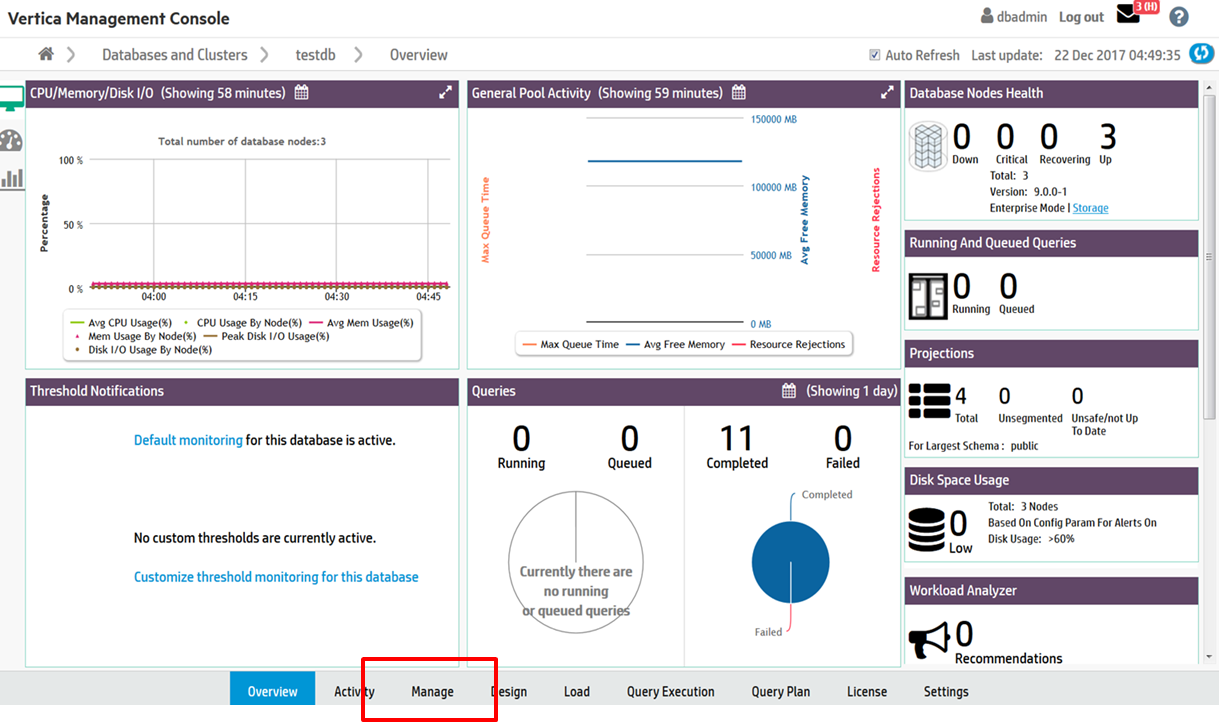Open the mail notifications envelope icon
Viewport: 1219px width, 722px height.
[1129, 15]
